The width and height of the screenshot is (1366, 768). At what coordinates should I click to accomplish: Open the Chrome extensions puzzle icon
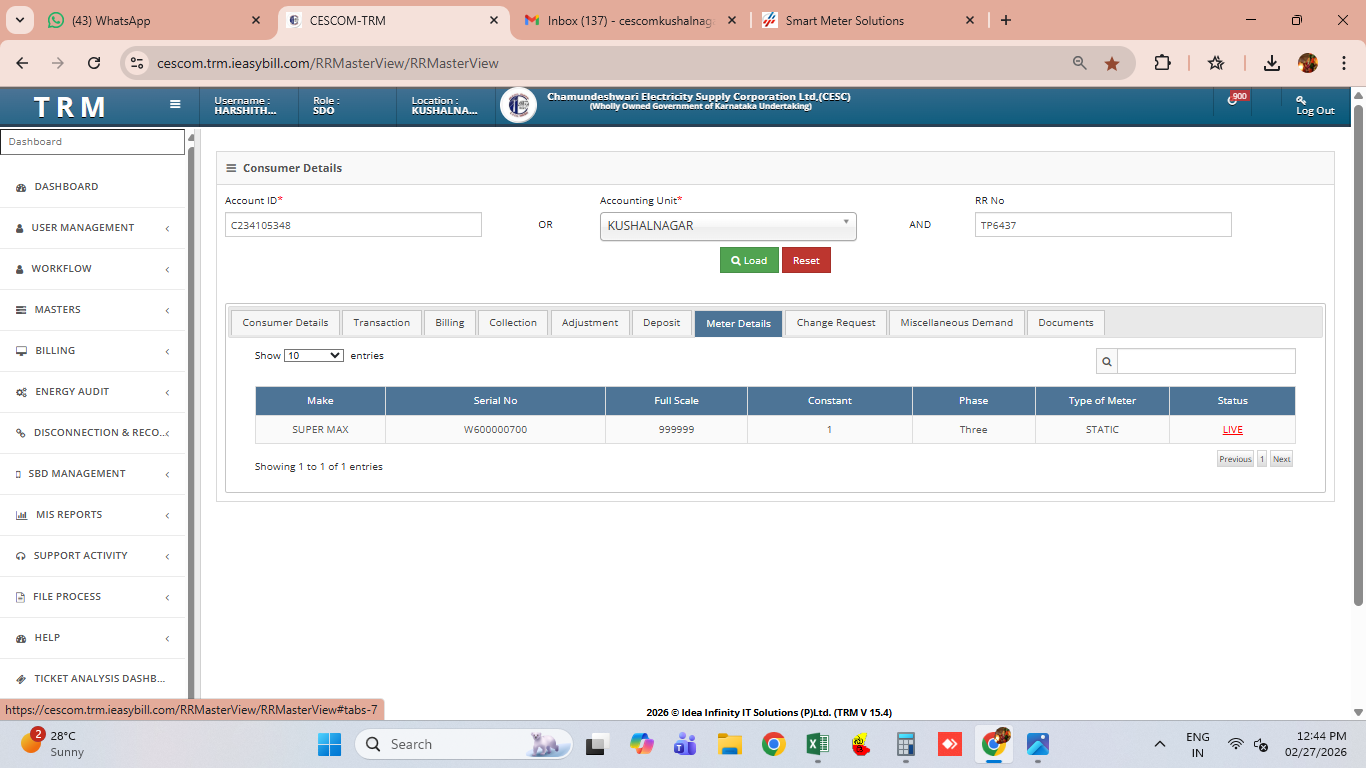[x=1162, y=63]
